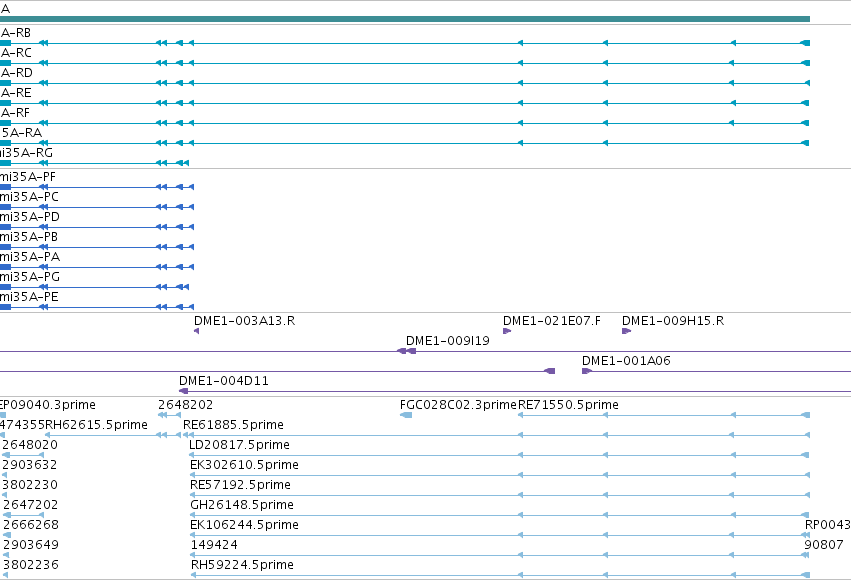Select the A-RD transcript label
851x580 pixels.
tap(16, 73)
